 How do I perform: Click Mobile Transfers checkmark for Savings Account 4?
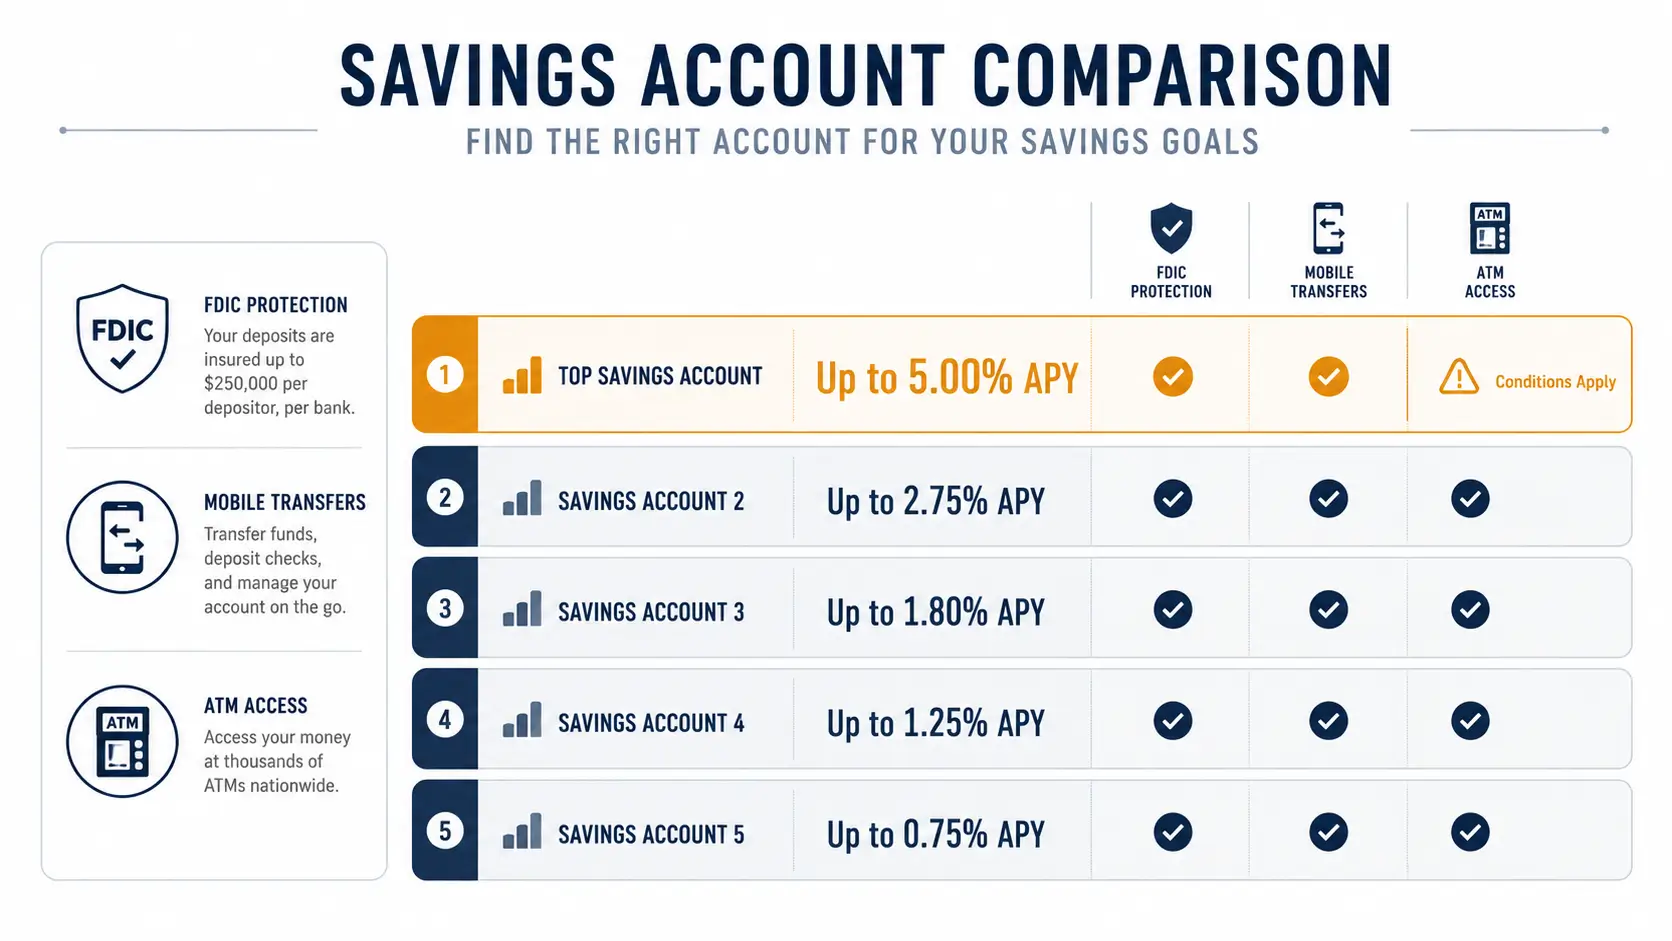click(1328, 720)
